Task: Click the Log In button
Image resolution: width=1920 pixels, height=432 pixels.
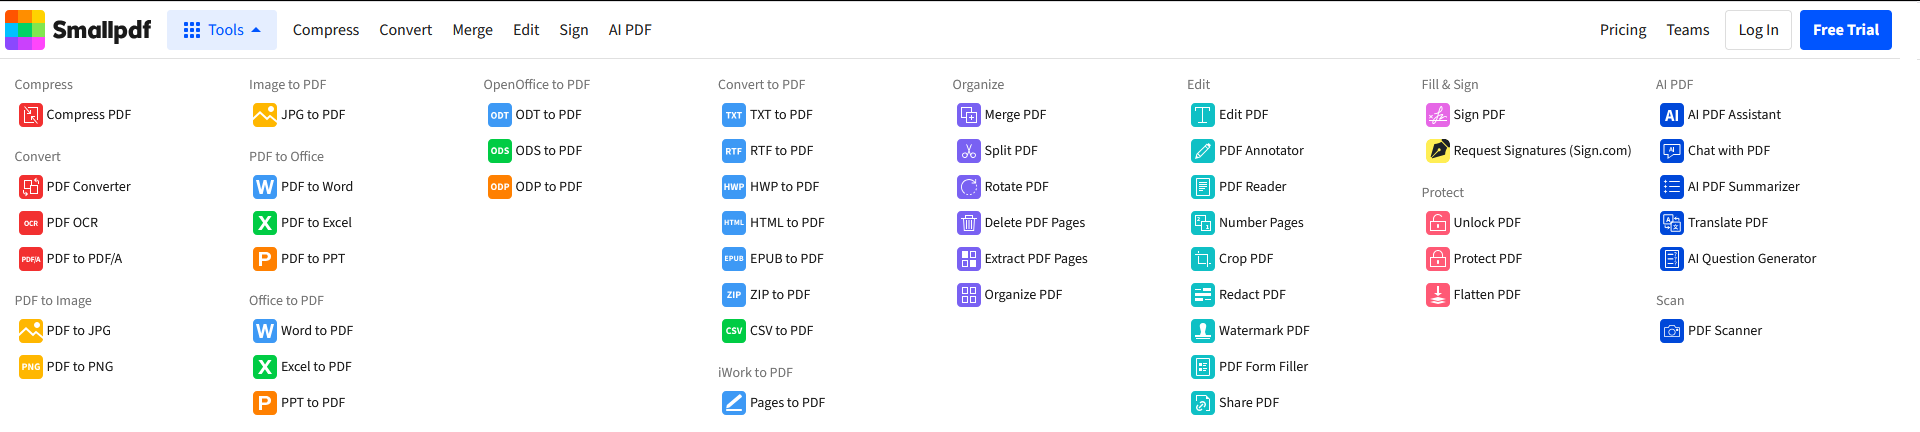Action: (x=1758, y=30)
